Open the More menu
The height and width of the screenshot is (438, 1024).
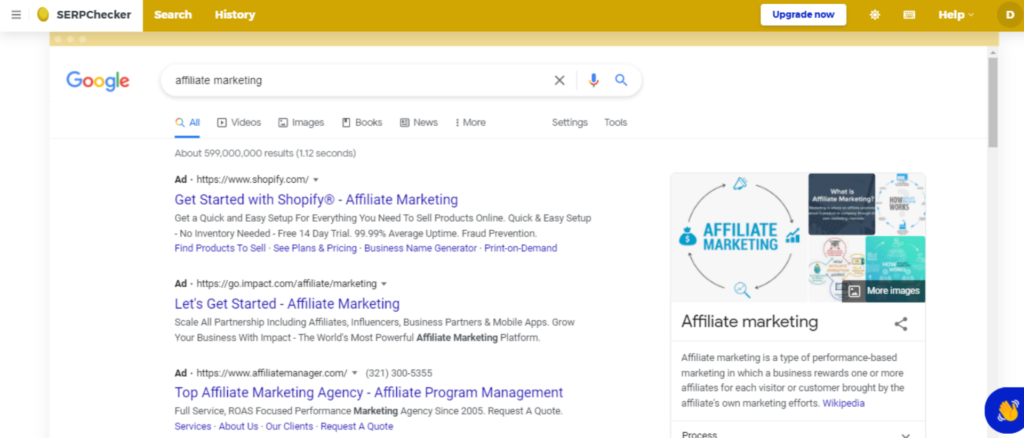[x=470, y=123]
